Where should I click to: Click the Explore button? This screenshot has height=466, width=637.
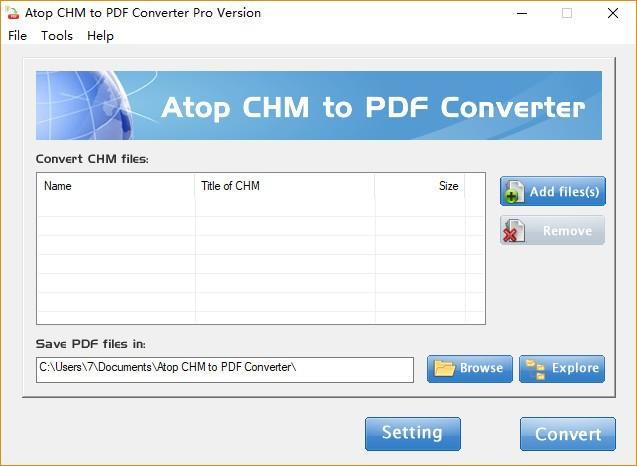pos(562,368)
